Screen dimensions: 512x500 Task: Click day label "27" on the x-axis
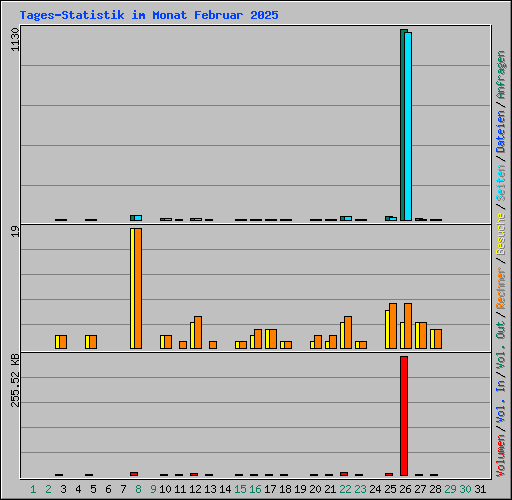click(420, 489)
